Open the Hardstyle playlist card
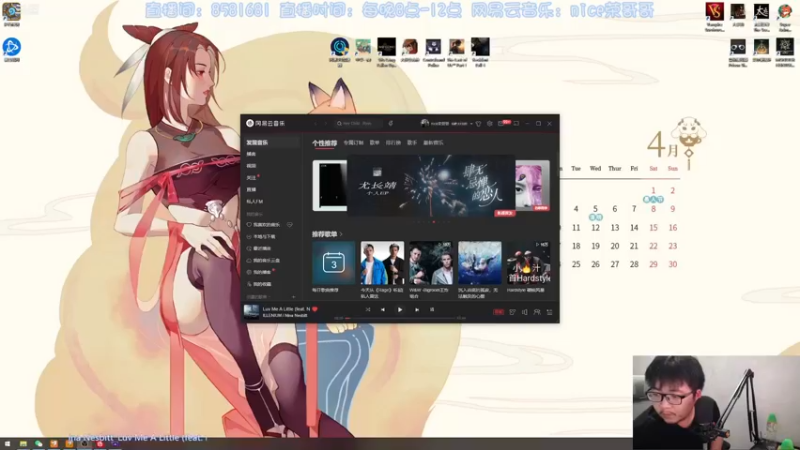Image resolution: width=800 pixels, height=450 pixels. pyautogui.click(x=529, y=263)
